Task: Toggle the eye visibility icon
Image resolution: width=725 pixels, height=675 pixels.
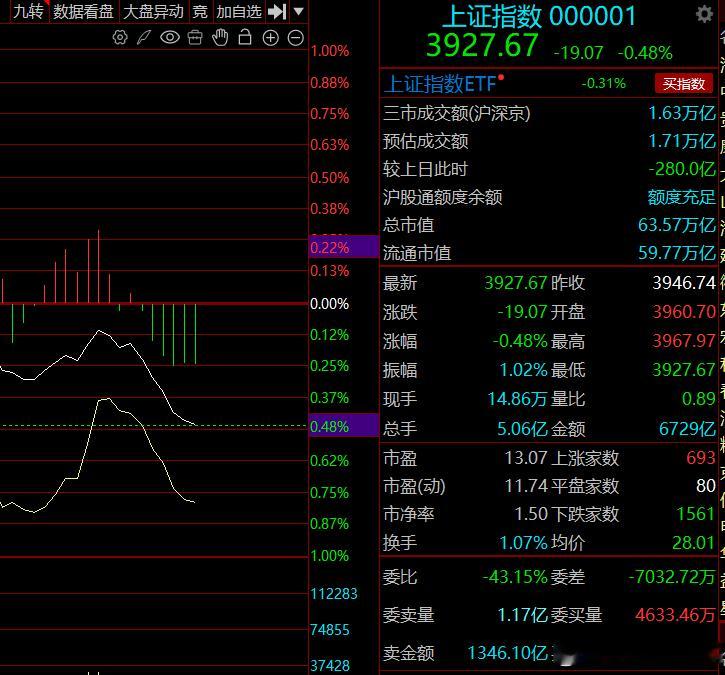Action: [x=170, y=37]
